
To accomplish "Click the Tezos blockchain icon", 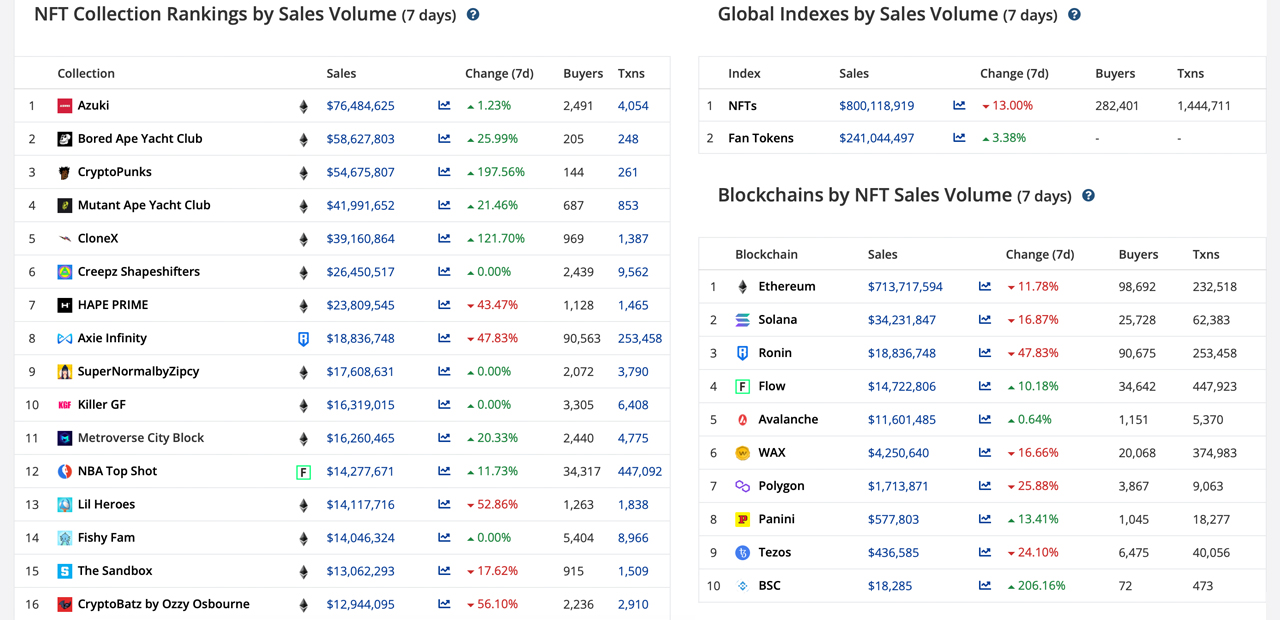I will [741, 552].
